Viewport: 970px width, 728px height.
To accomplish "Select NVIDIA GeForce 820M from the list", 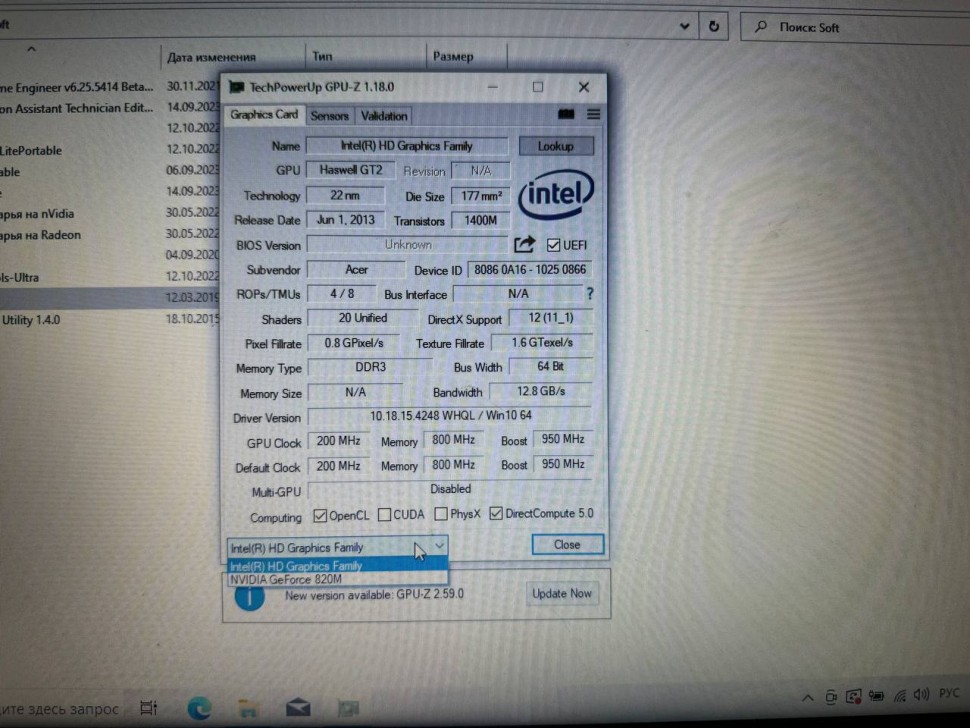I will click(337, 579).
